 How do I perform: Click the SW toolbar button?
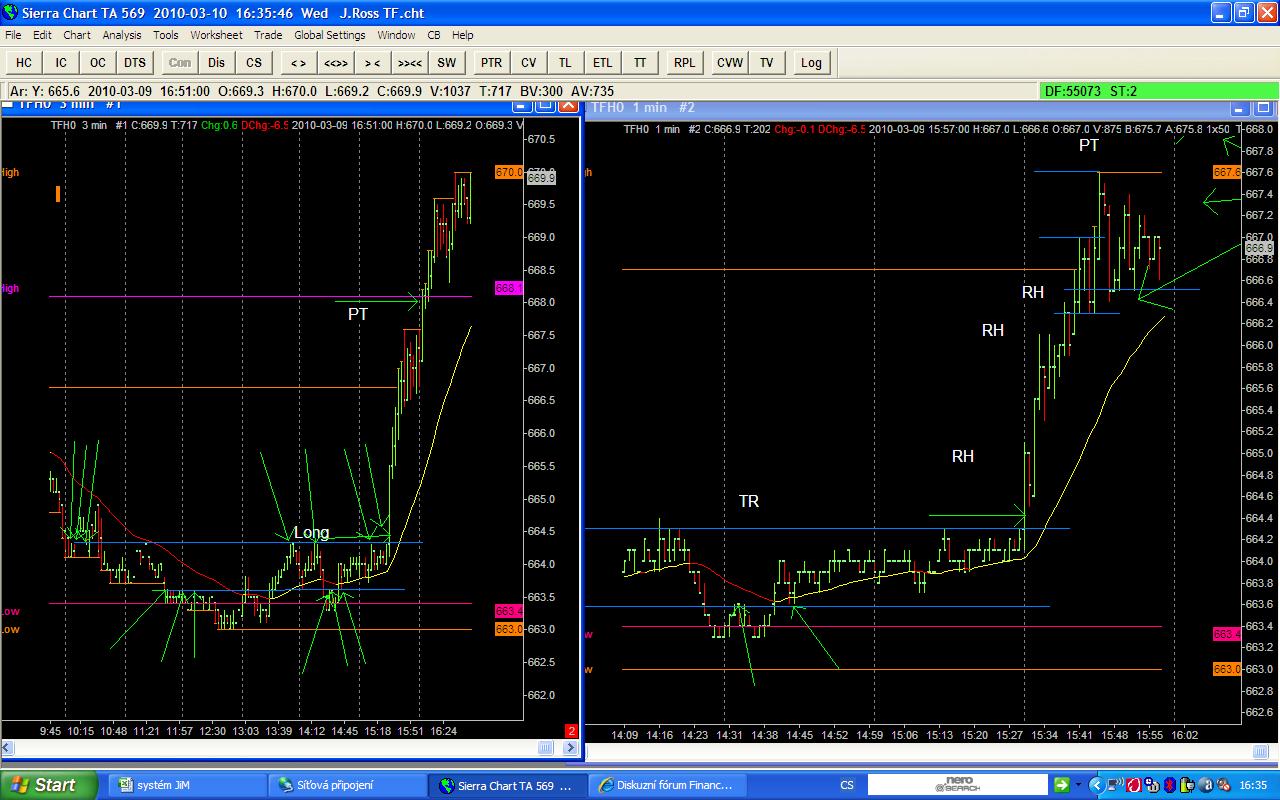[446, 62]
